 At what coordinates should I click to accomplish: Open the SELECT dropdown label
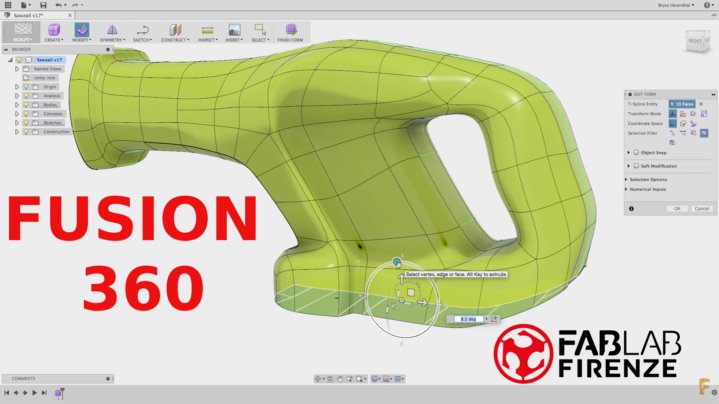click(x=260, y=40)
